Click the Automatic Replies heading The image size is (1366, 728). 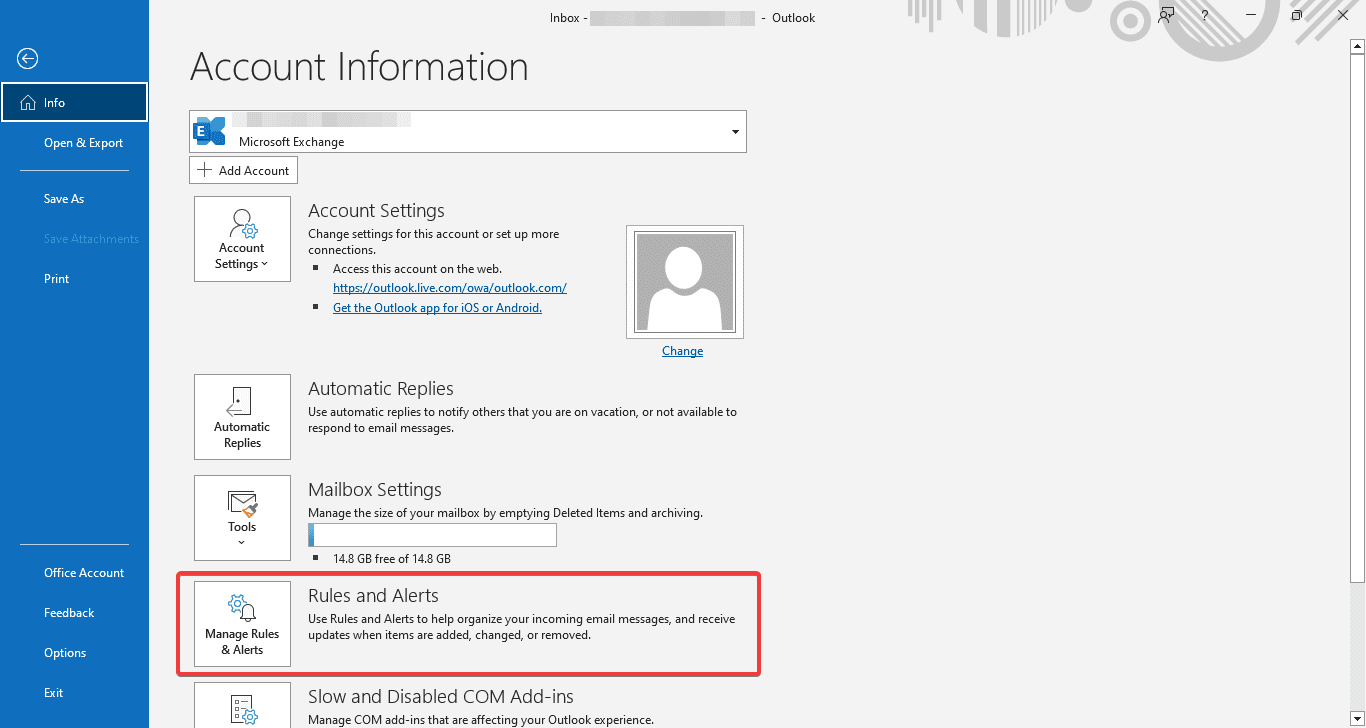[381, 389]
